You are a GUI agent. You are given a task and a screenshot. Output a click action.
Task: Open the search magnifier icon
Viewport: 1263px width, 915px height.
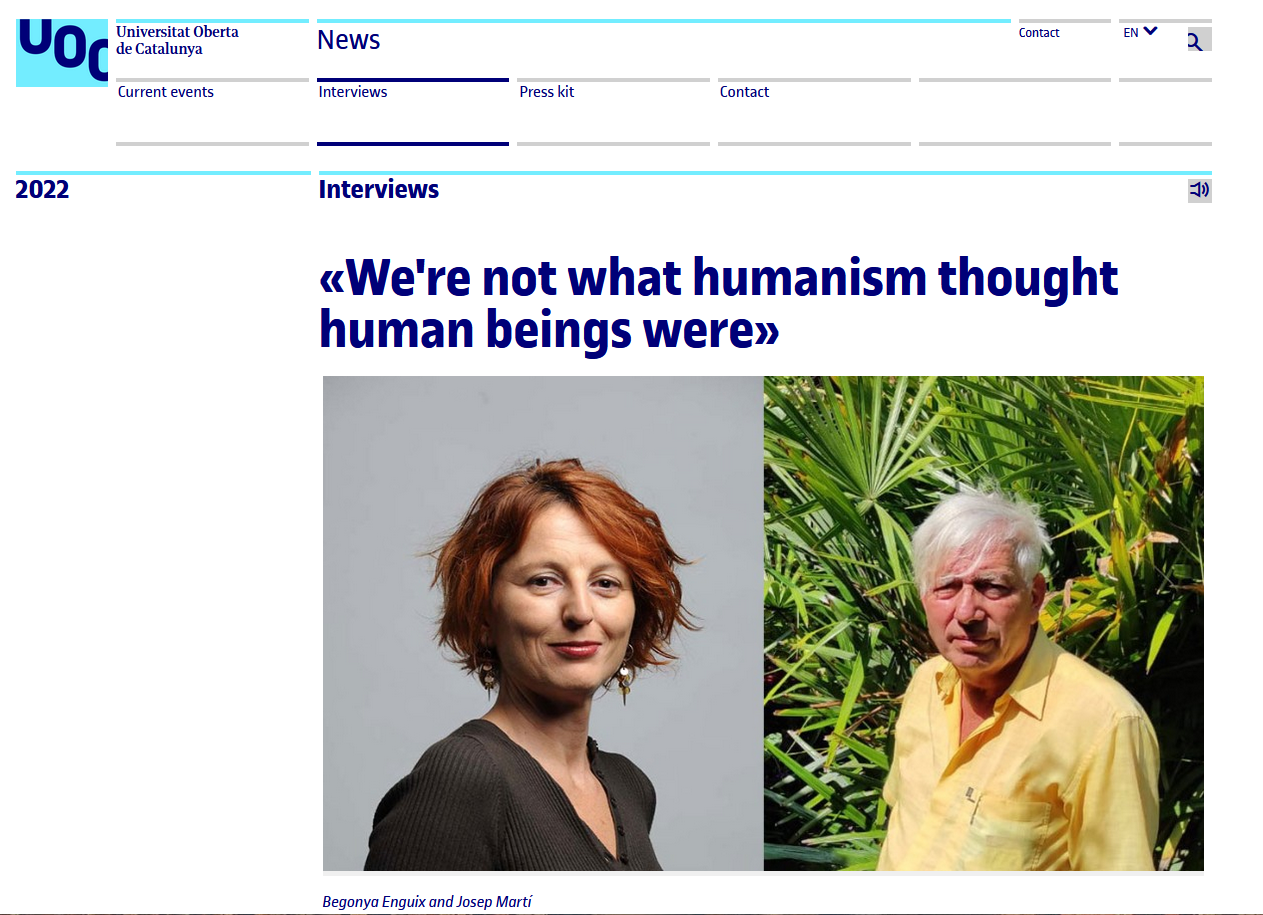pyautogui.click(x=1199, y=40)
